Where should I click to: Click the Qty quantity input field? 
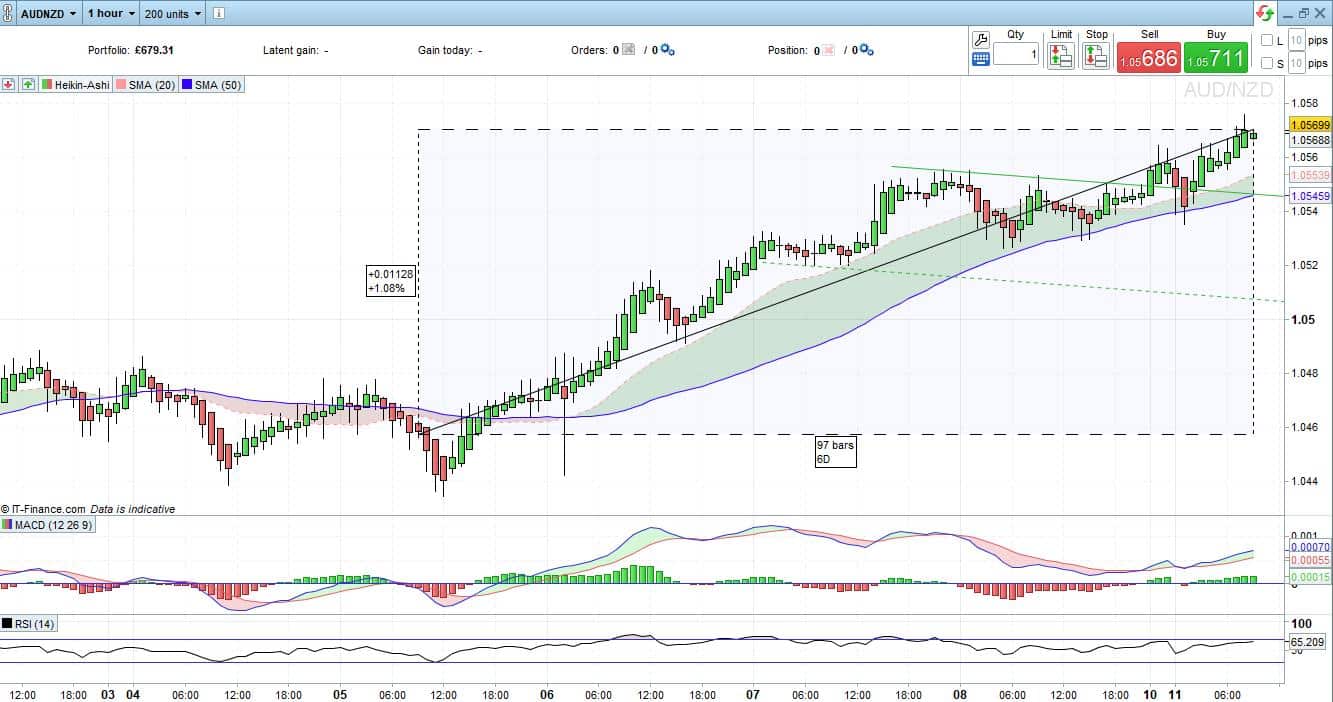(x=1016, y=54)
